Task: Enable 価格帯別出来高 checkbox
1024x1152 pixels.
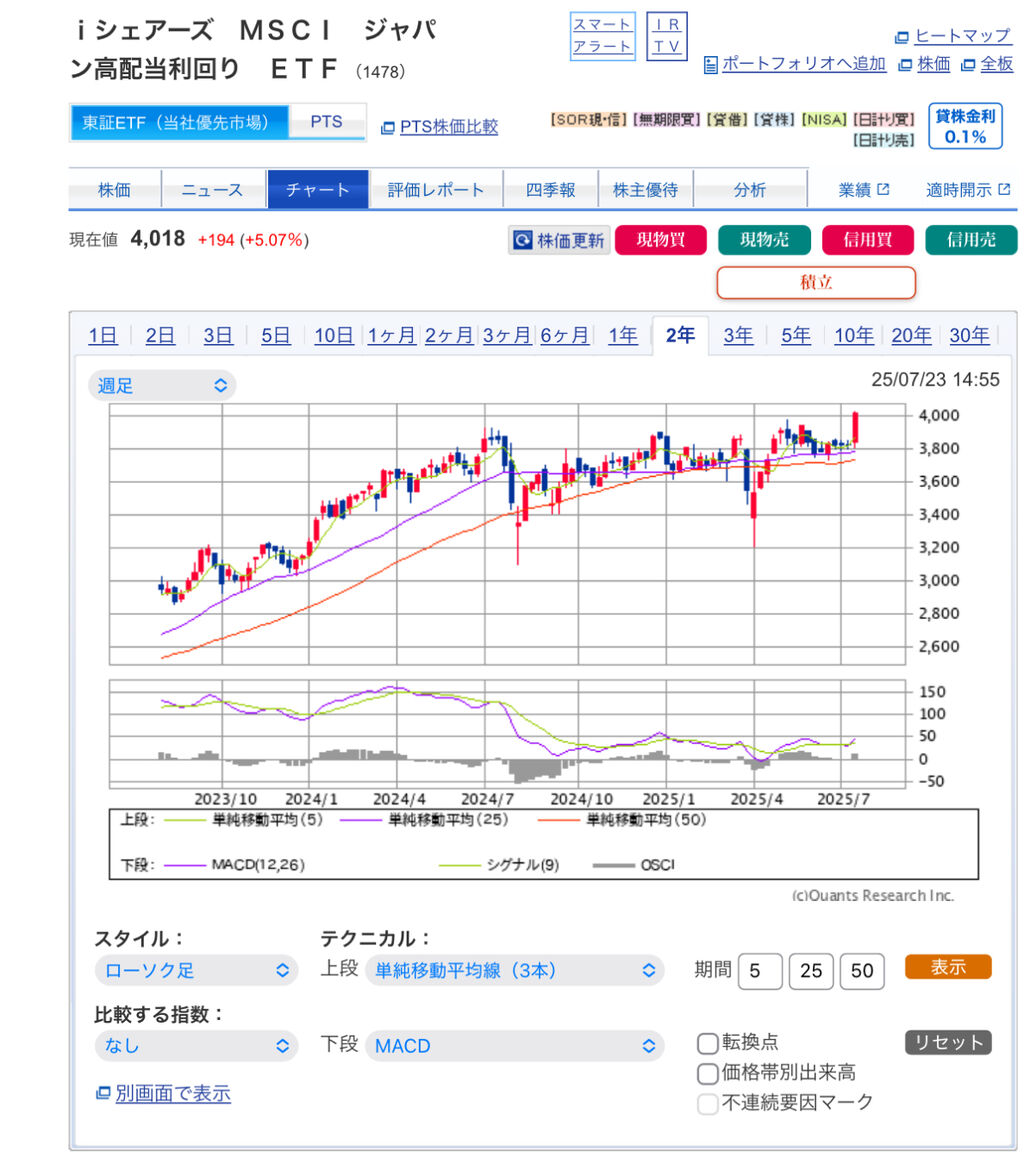Action: tap(707, 1073)
